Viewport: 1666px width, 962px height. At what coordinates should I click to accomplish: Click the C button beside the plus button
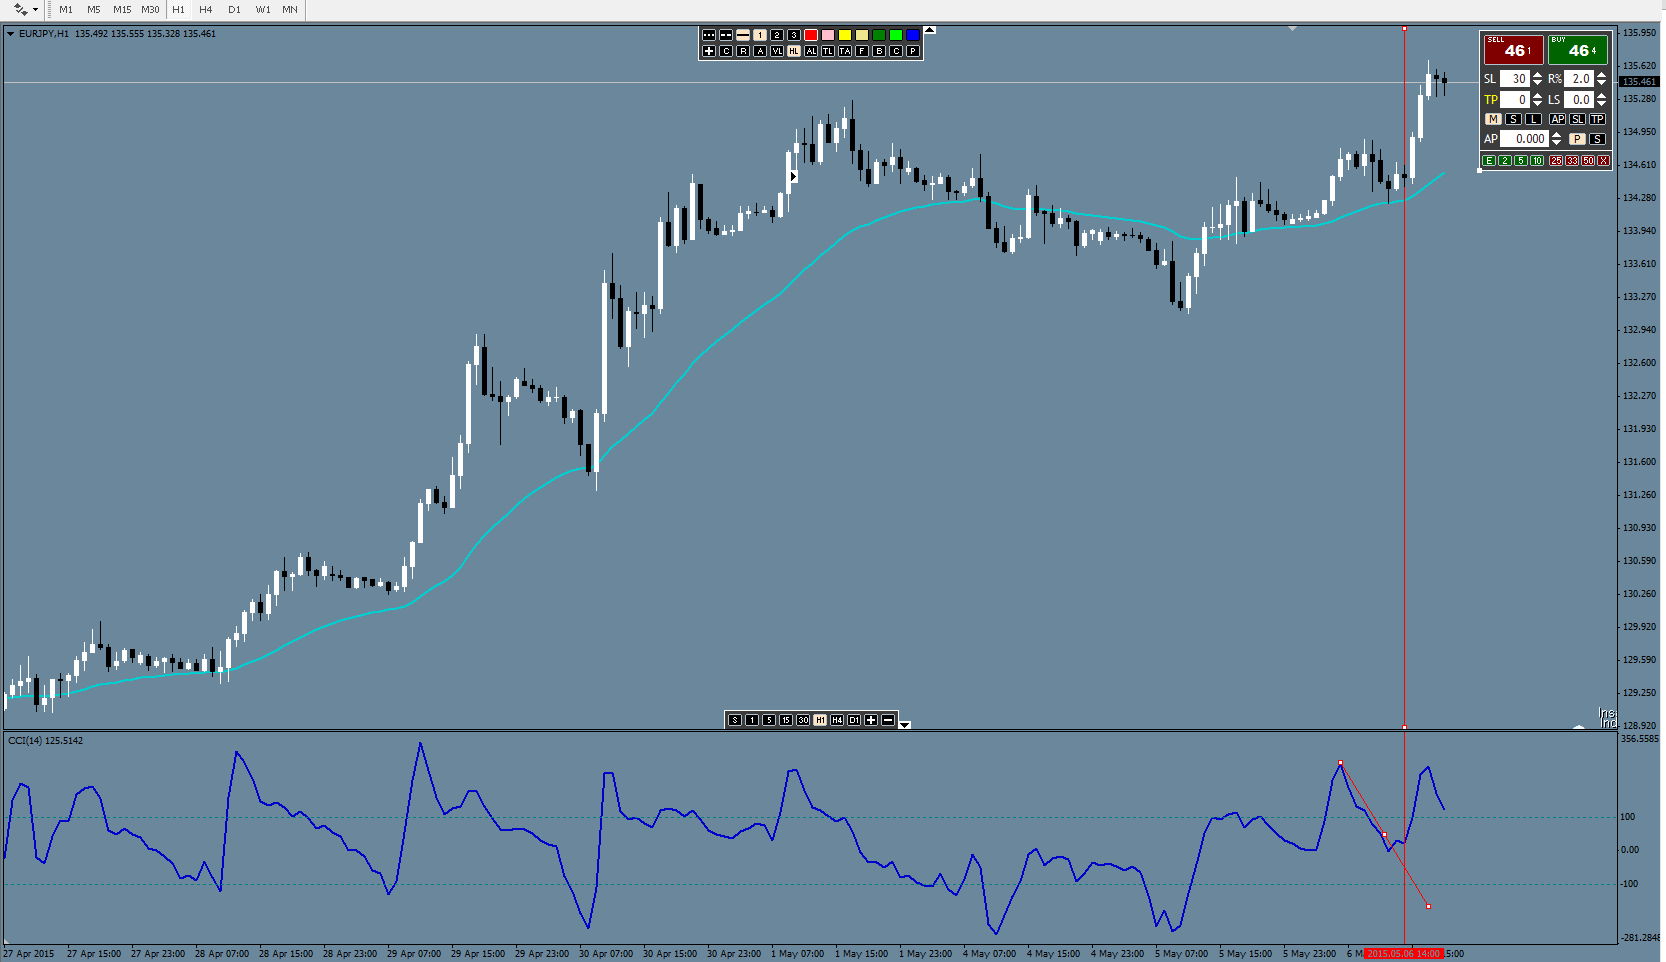(x=726, y=51)
